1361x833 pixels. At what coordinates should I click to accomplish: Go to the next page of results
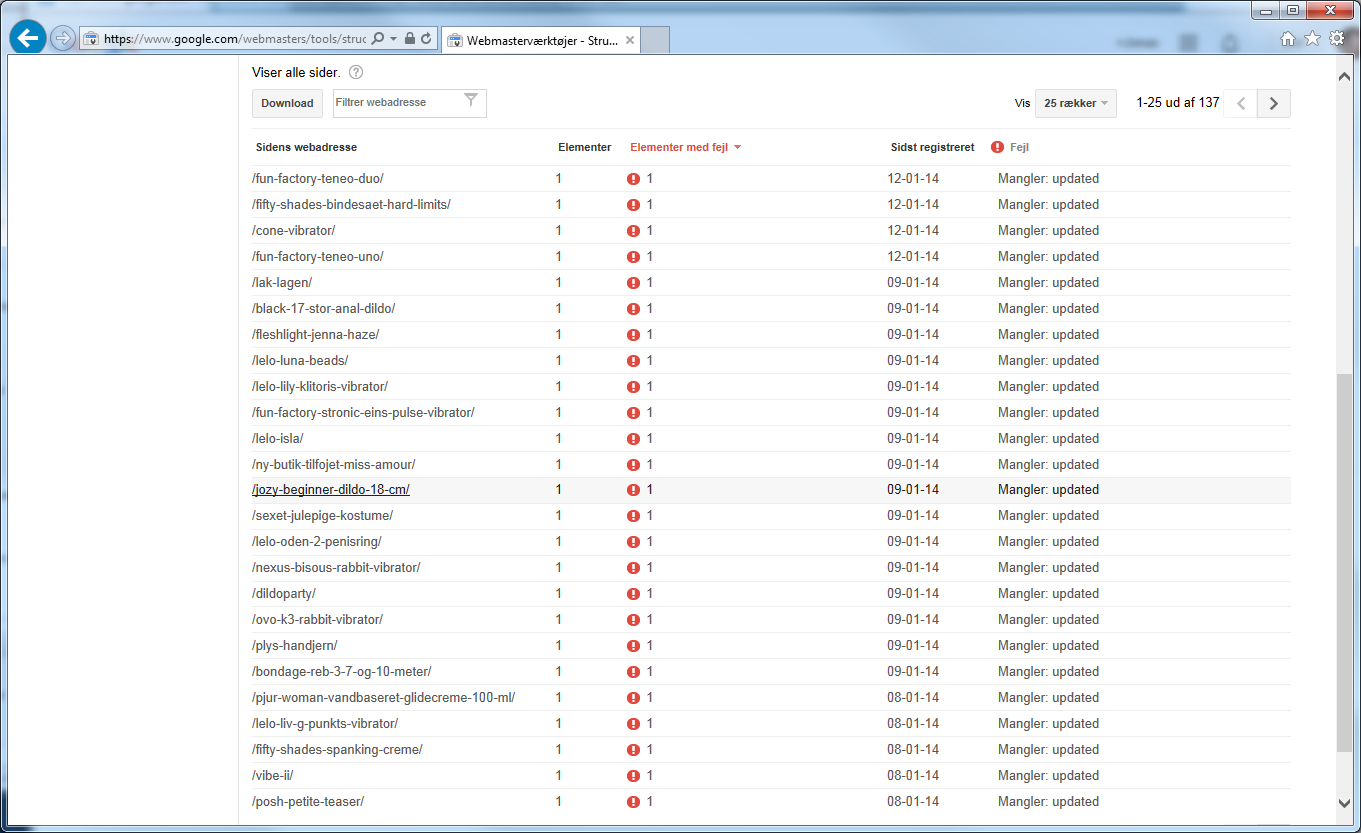(x=1274, y=103)
